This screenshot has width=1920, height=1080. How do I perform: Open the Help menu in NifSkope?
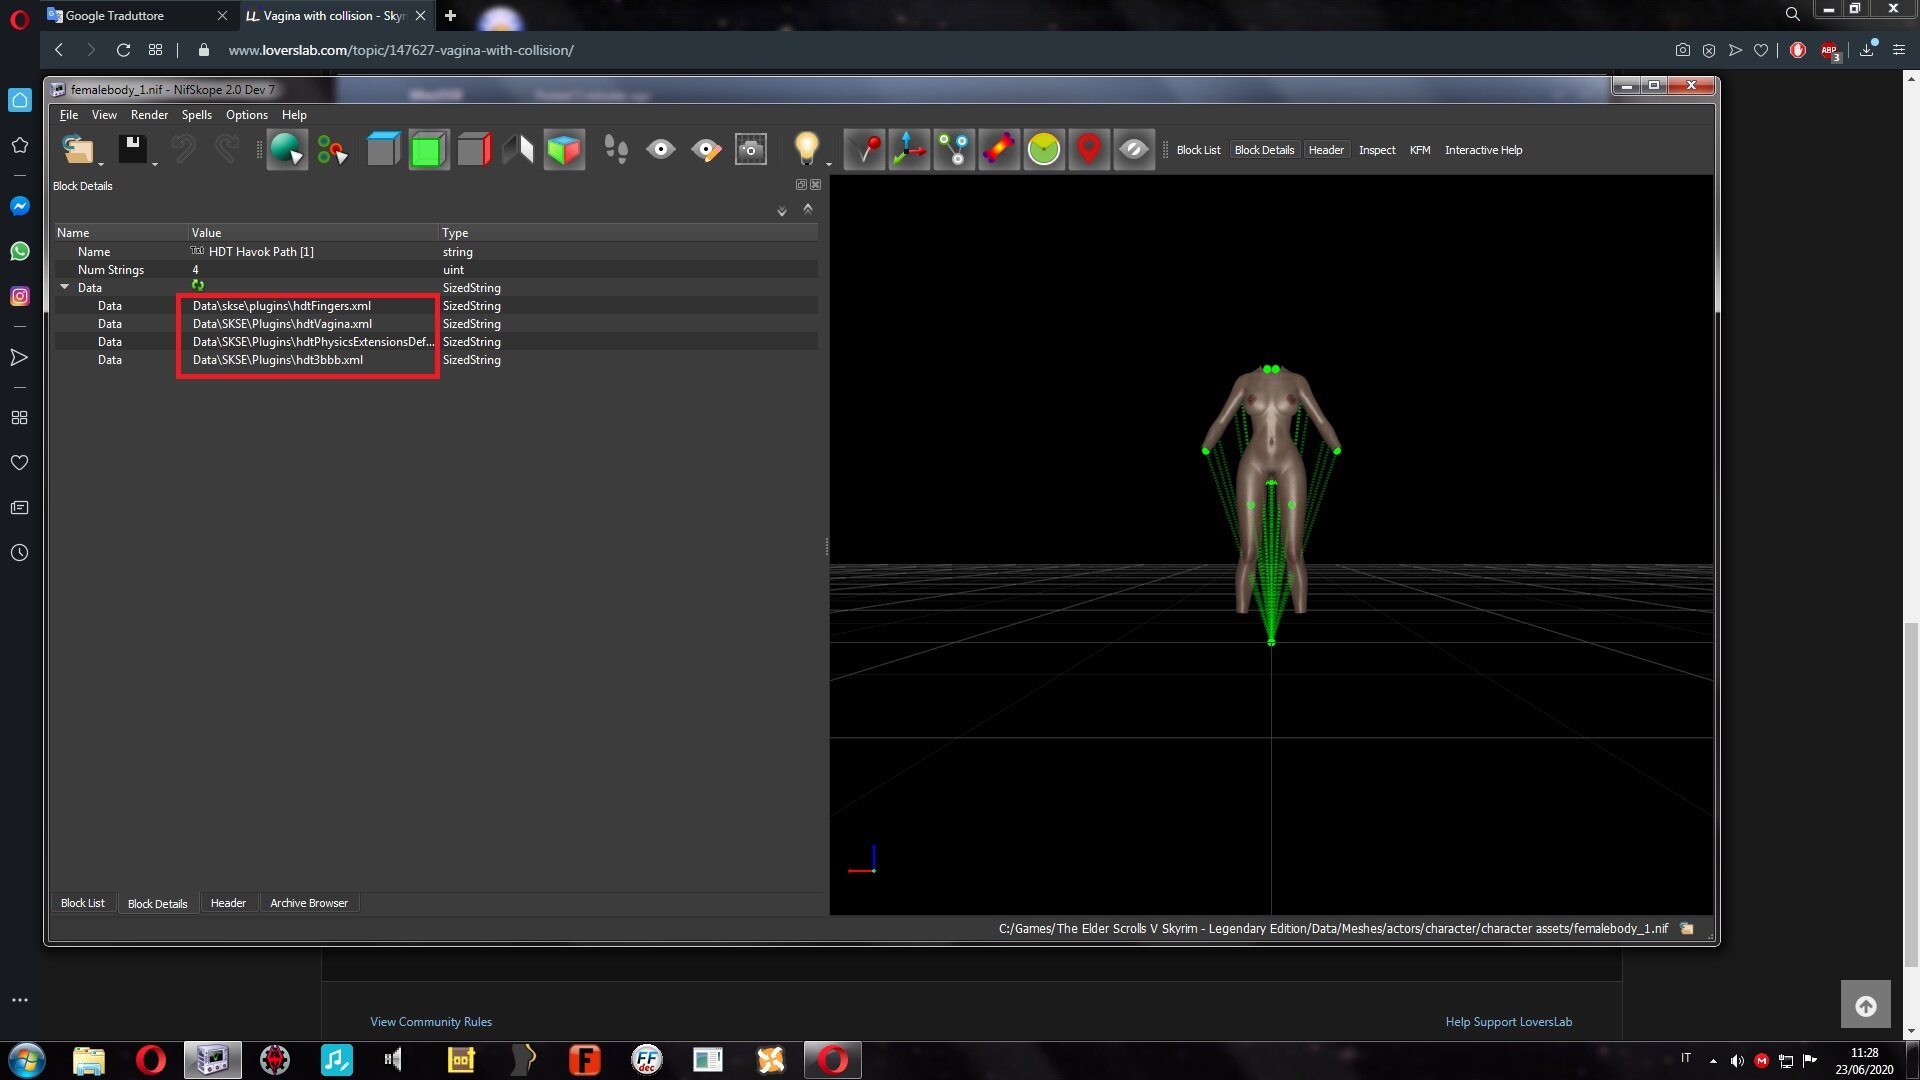294,115
